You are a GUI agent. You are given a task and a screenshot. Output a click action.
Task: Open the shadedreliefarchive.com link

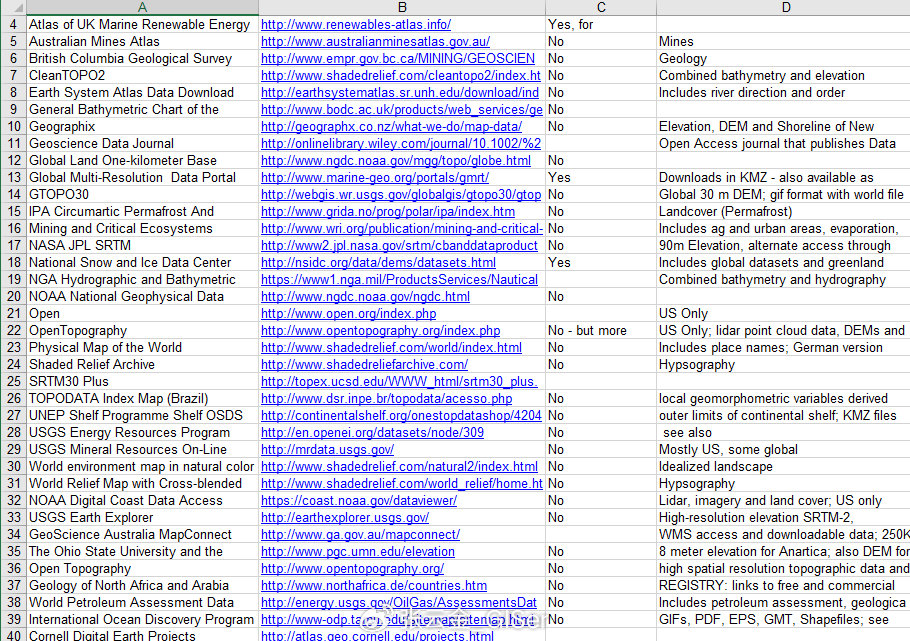364,365
